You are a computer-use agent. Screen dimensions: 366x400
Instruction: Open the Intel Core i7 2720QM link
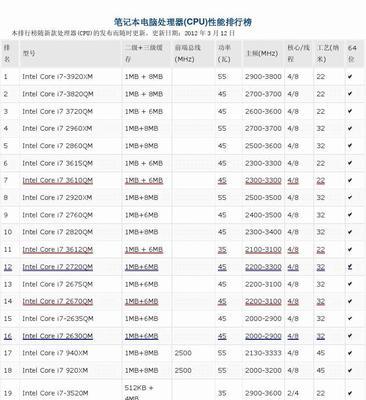pyautogui.click(x=58, y=267)
